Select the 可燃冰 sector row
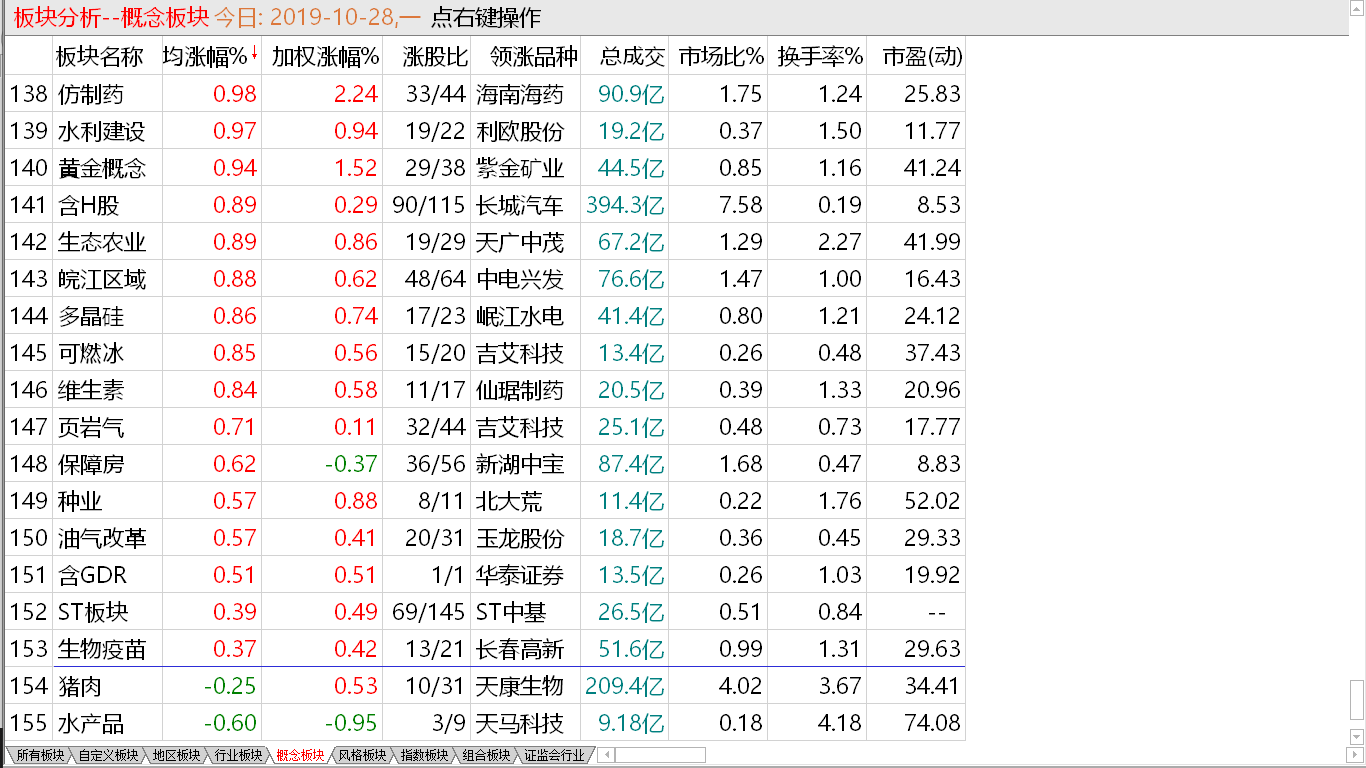The width and height of the screenshot is (1366, 768). click(485, 353)
